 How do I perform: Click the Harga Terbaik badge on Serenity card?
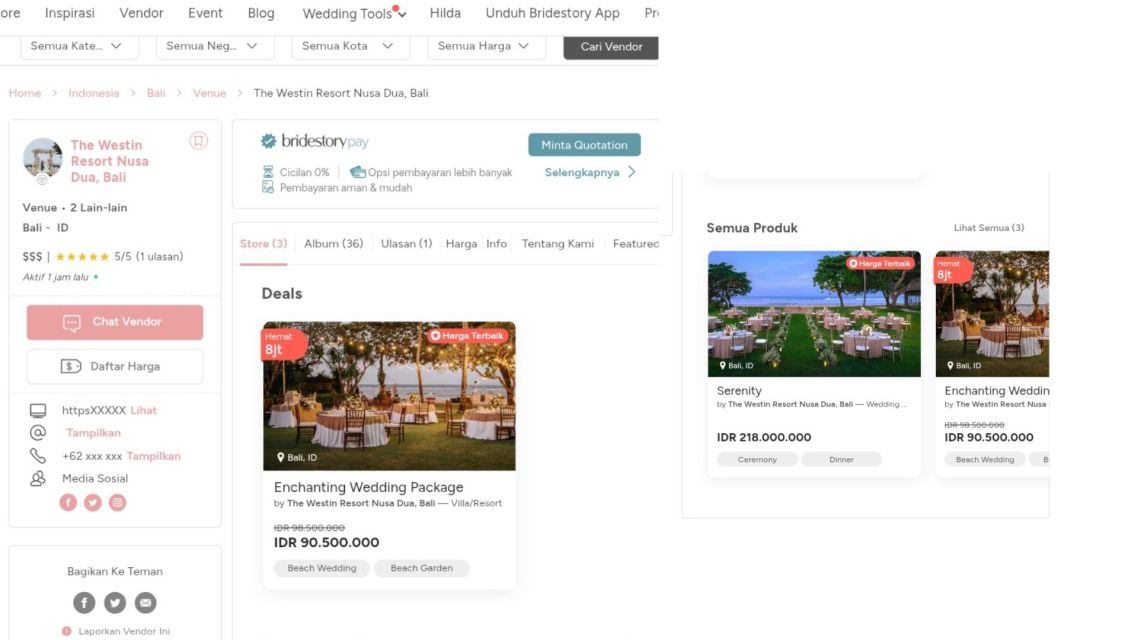point(880,263)
